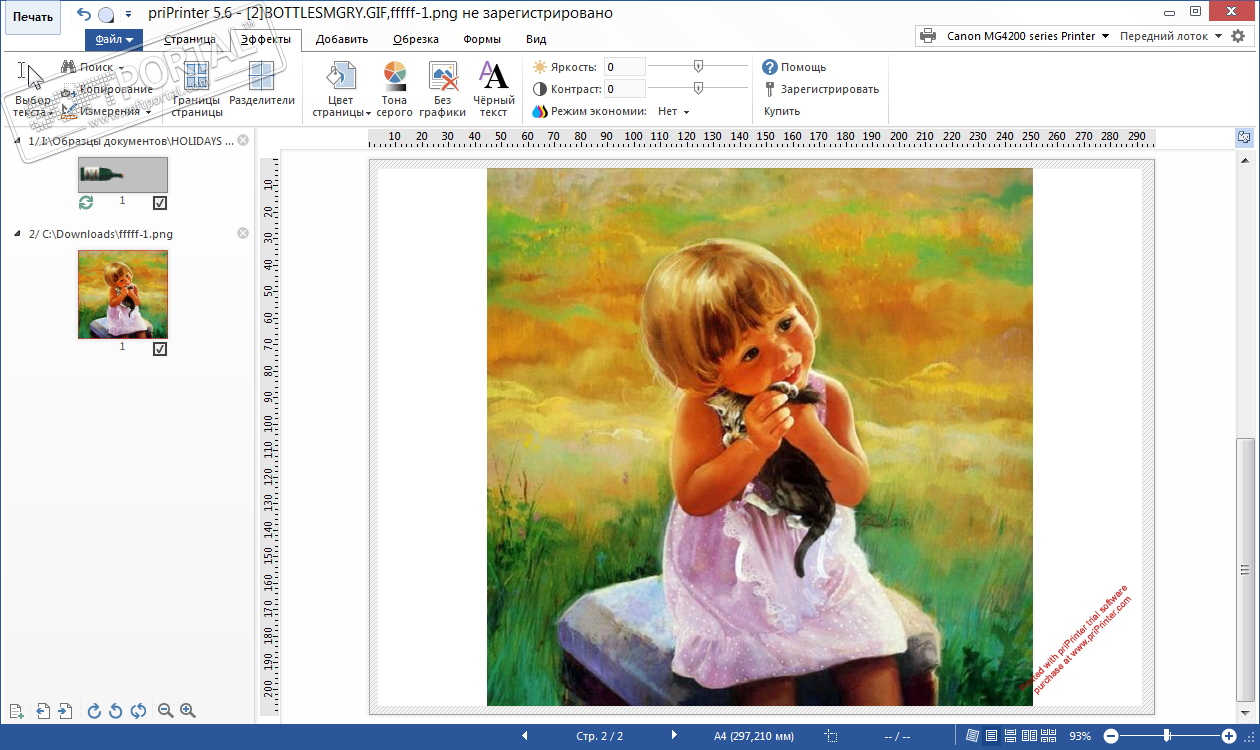Open the Режим экономии dropdown set to Нет

coord(673,112)
